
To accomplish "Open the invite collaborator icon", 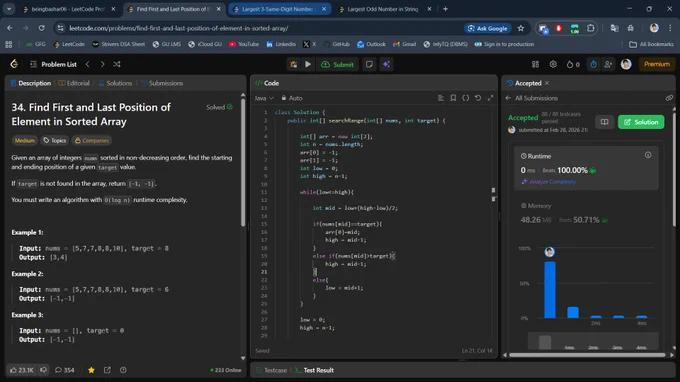I will click(x=608, y=64).
